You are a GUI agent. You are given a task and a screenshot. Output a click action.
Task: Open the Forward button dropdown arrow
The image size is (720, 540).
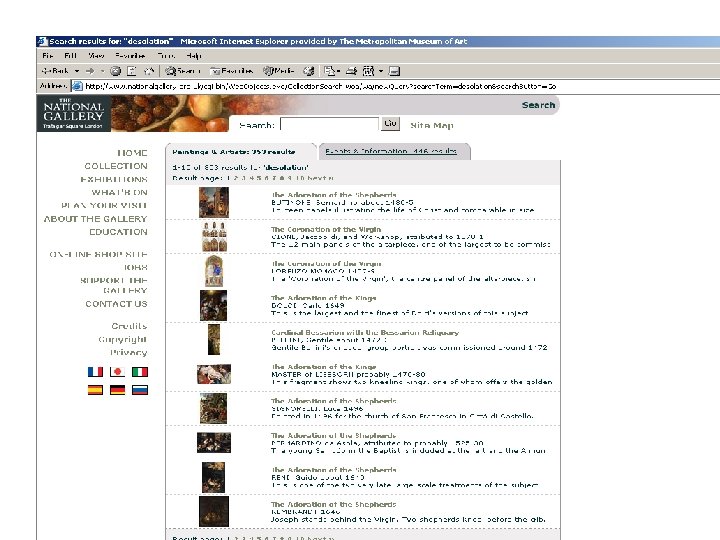[102, 71]
